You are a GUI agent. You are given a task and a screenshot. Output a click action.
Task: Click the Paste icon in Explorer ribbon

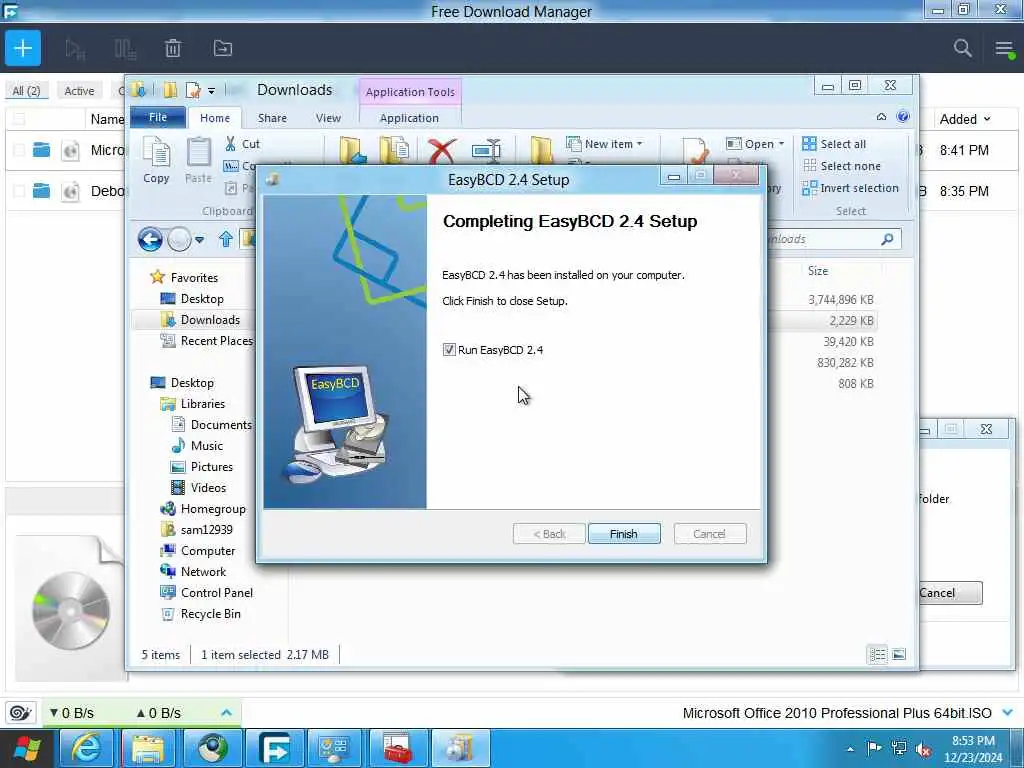(x=199, y=160)
